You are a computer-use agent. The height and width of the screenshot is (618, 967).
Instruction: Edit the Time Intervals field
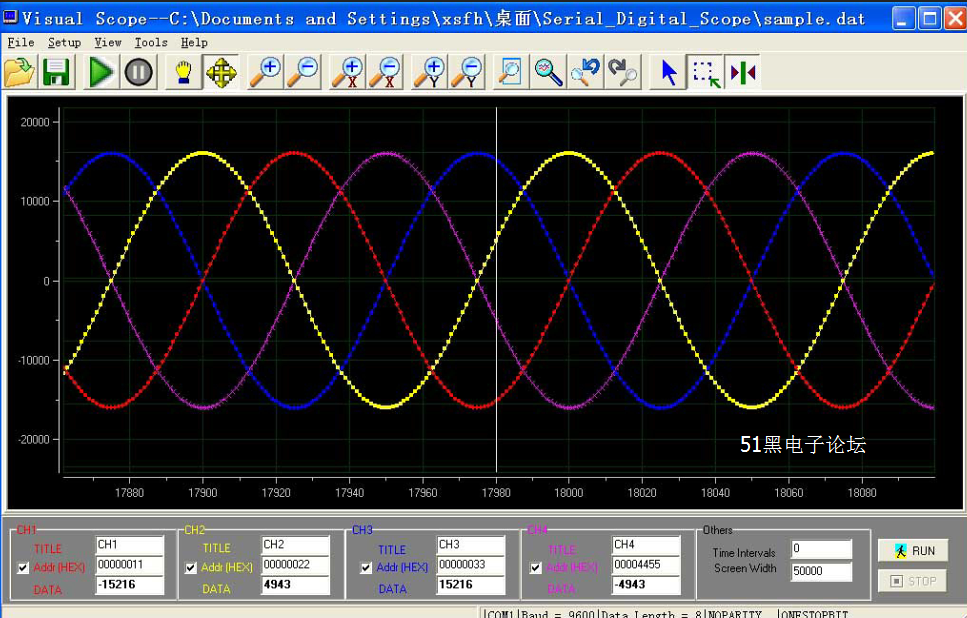click(821, 549)
